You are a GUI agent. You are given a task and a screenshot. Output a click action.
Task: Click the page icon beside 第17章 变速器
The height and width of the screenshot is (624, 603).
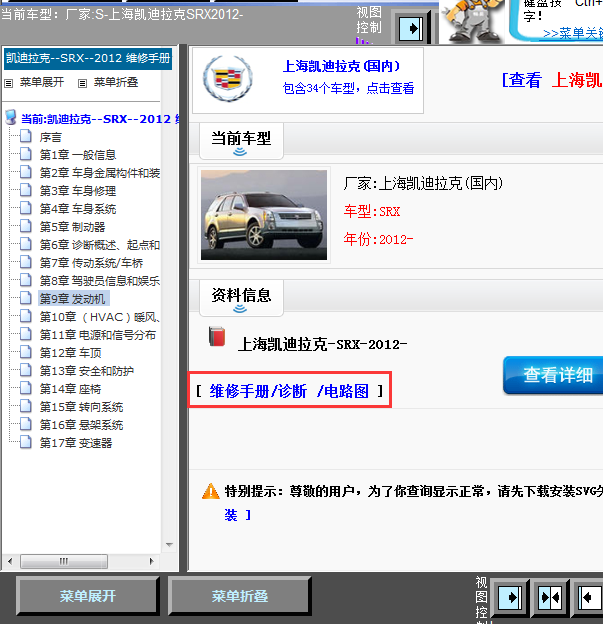(26, 442)
